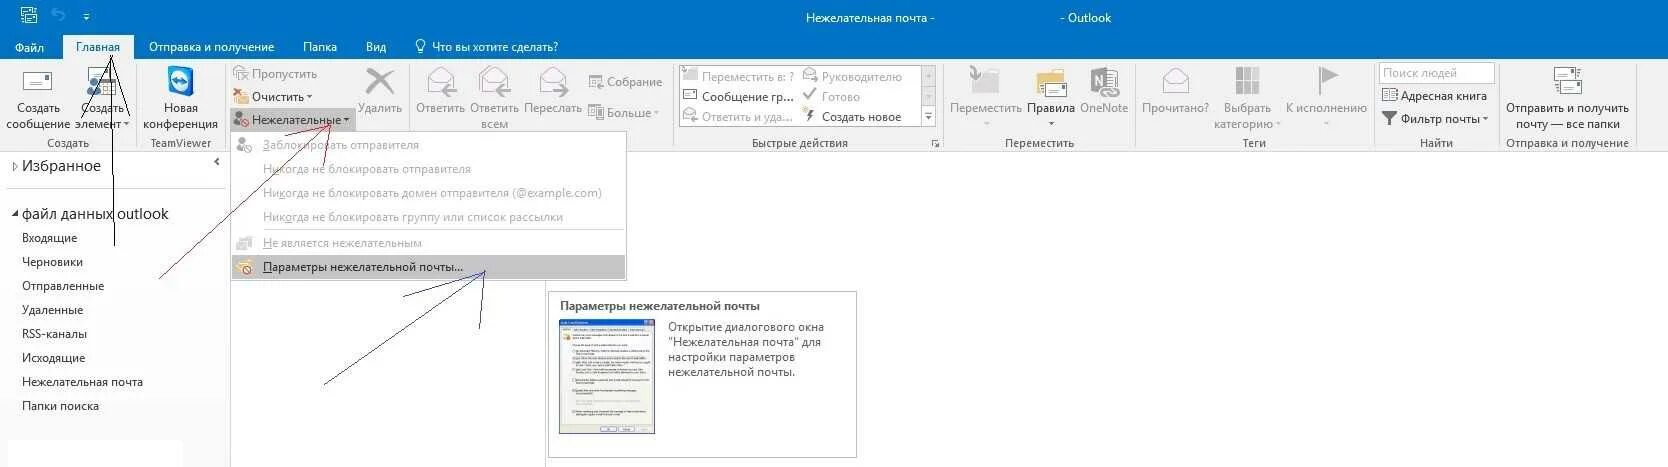The width and height of the screenshot is (1668, 467).
Task: Click the save icon in quick access toolbar
Action: (28, 16)
